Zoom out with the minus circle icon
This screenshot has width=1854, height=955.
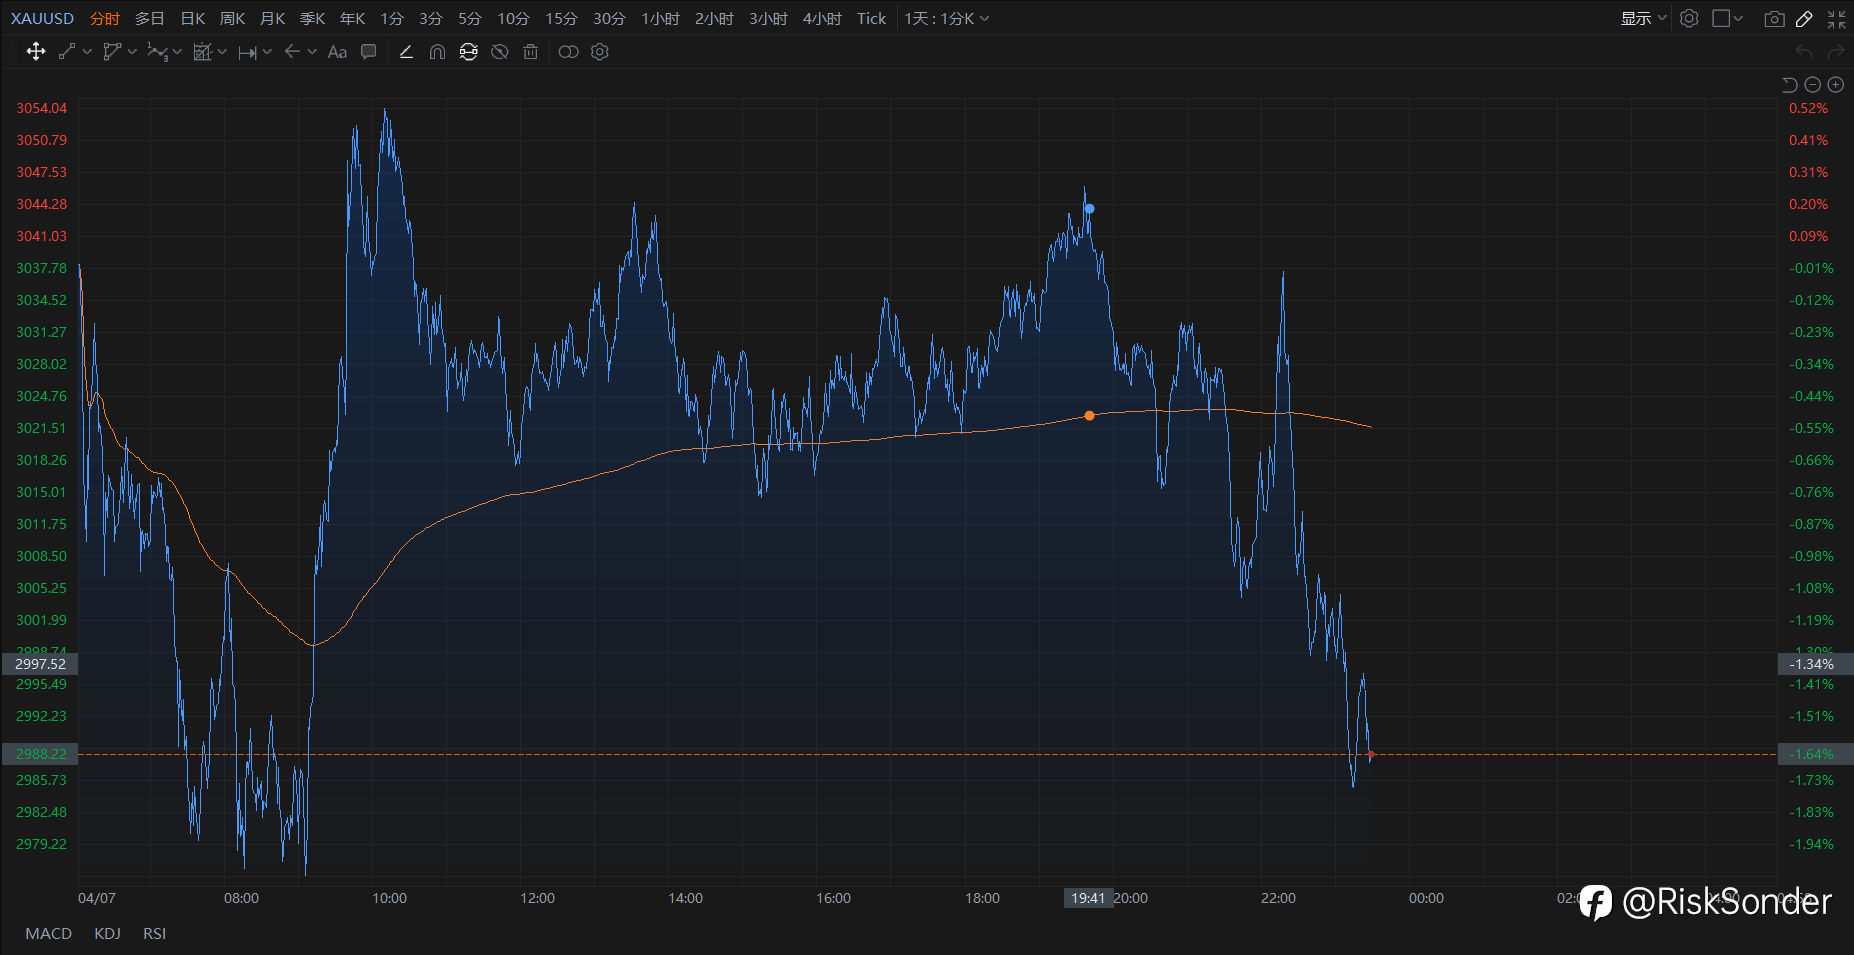[x=1812, y=85]
